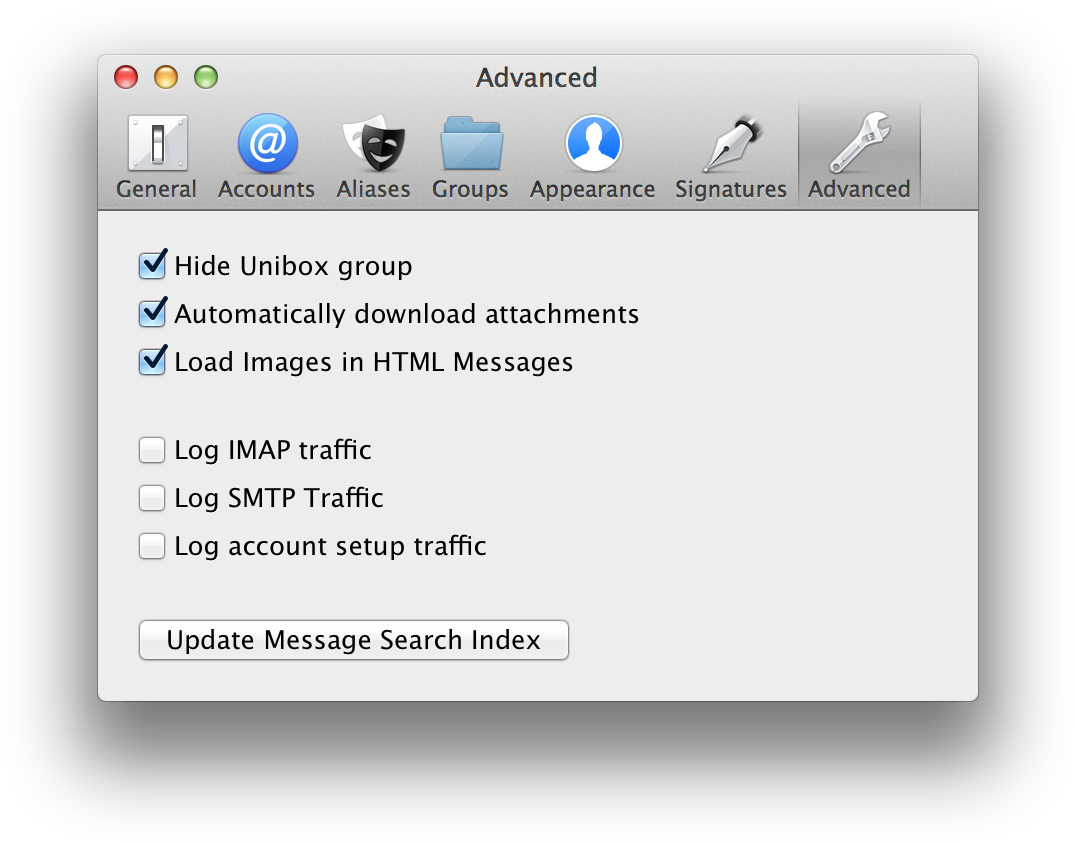The image size is (1075, 843).
Task: Uncheck Hide Unibox group
Action: (x=152, y=265)
